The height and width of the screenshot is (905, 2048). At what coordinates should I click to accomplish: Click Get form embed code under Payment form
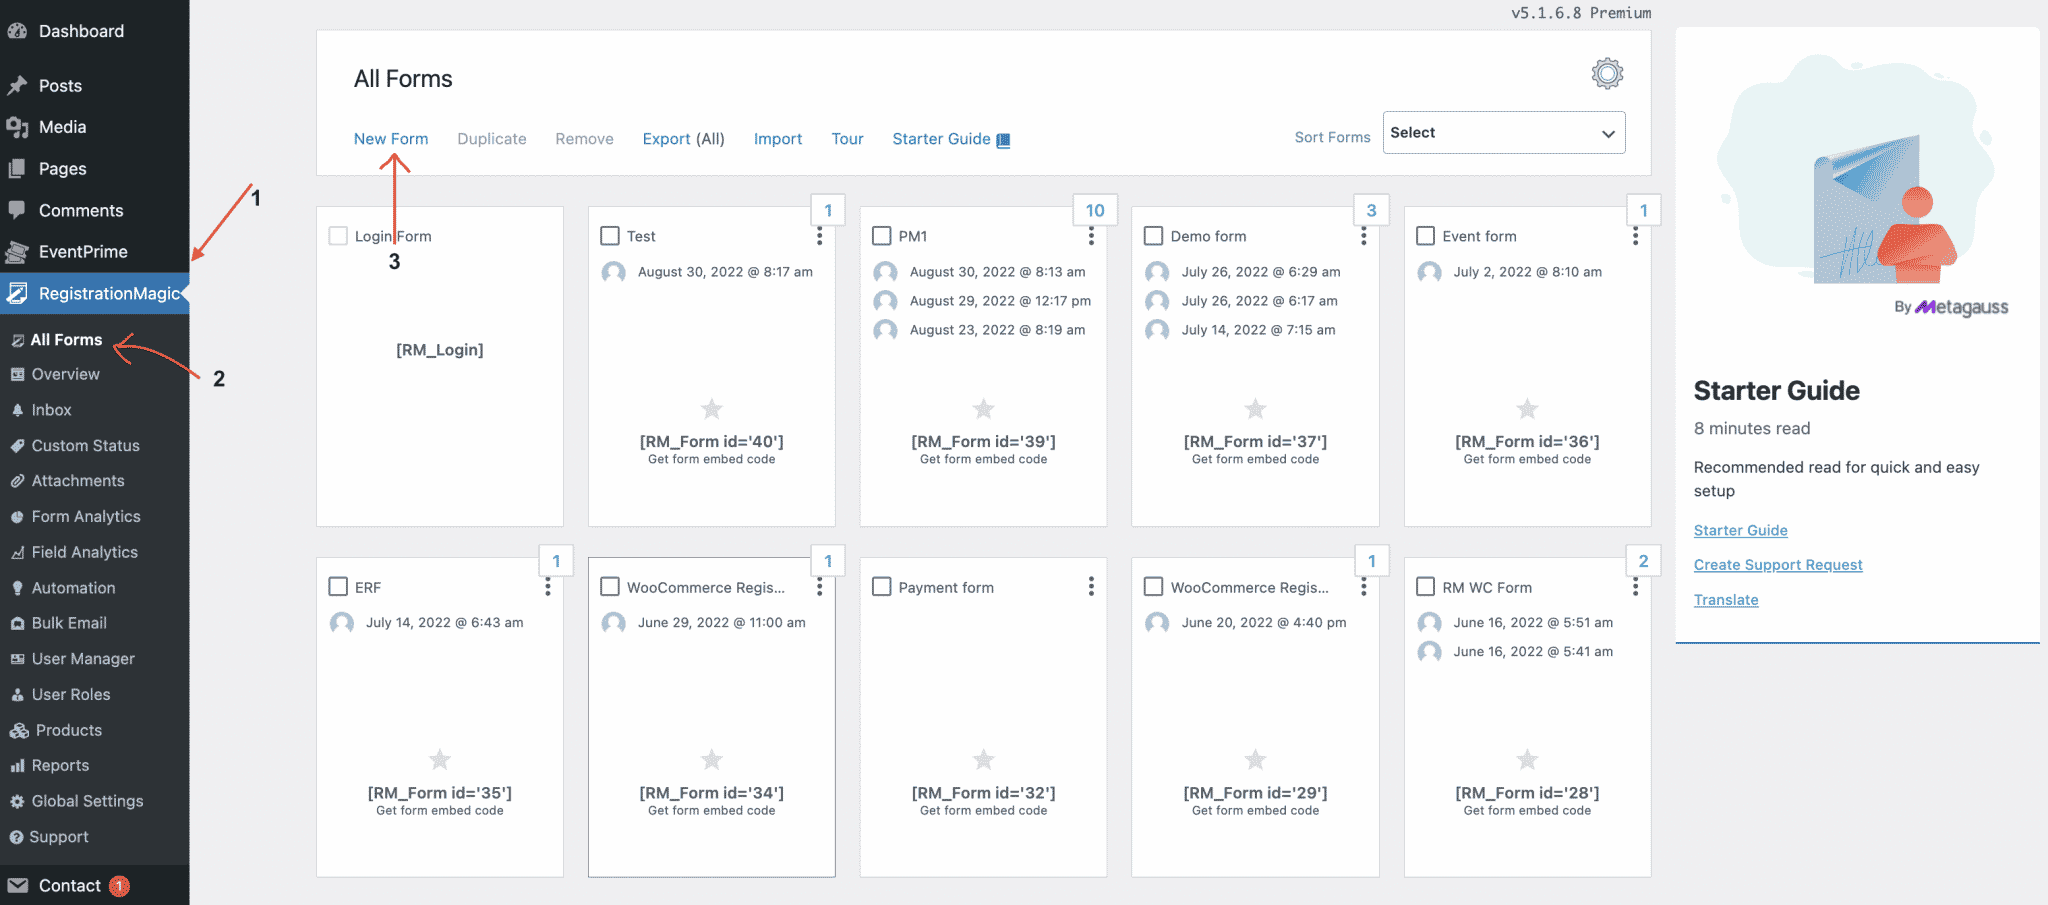tap(983, 810)
